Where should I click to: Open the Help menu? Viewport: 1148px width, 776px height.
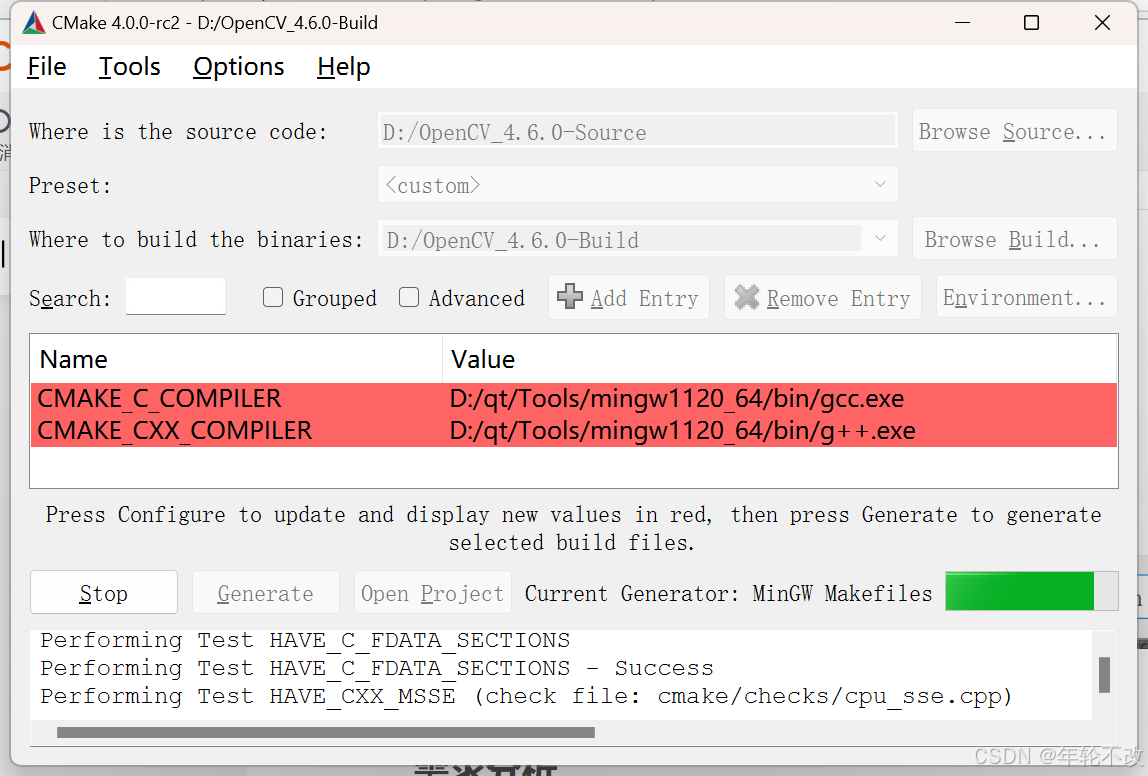pos(343,67)
